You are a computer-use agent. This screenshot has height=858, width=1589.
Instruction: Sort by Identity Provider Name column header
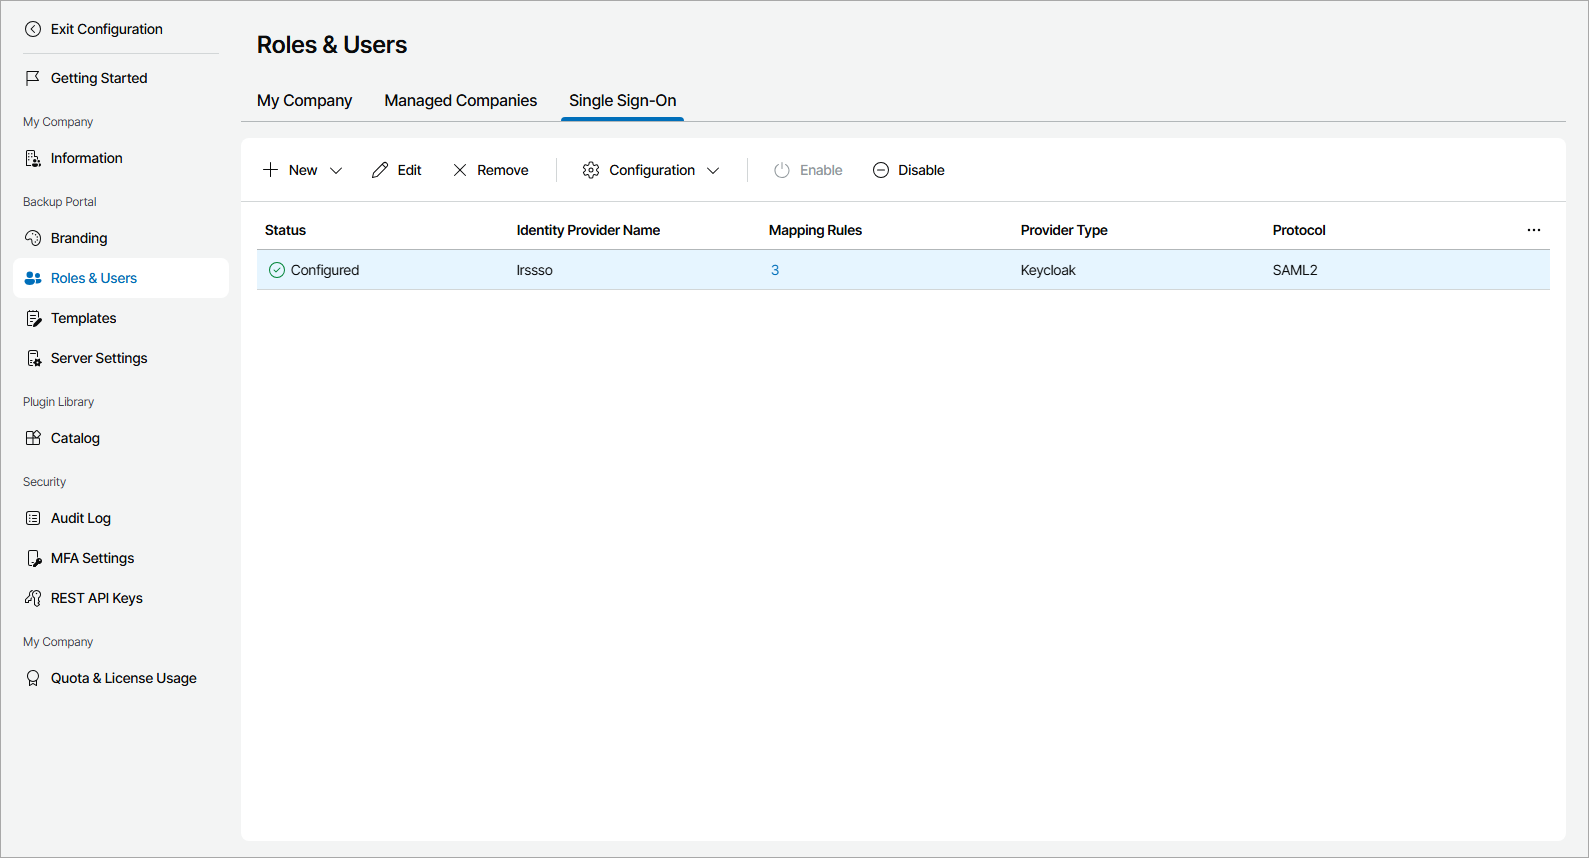pyautogui.click(x=588, y=230)
